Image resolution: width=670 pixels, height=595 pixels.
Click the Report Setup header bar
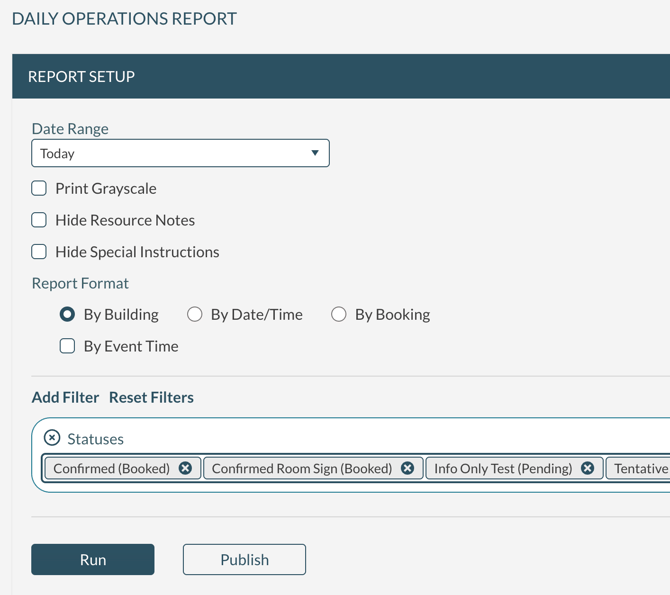tap(341, 77)
